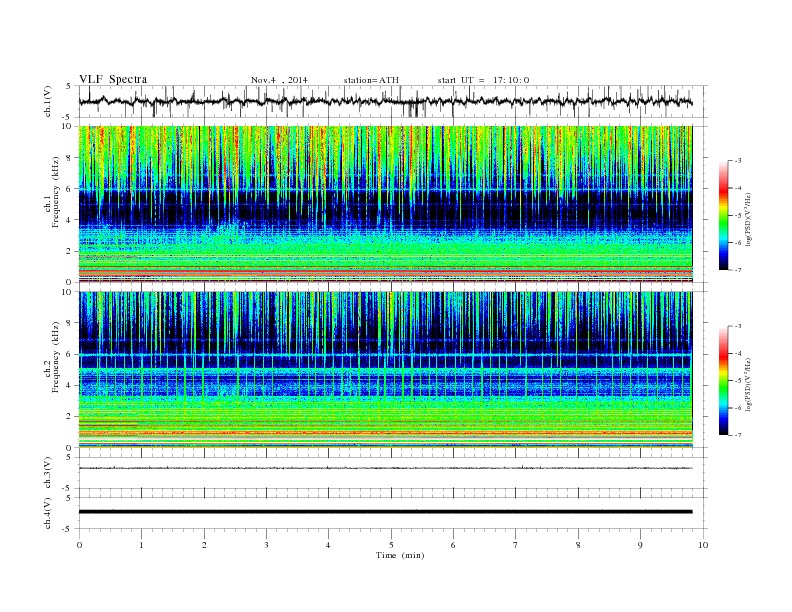Viewport: 792px width, 612px height.
Task: Click the "ch.2 Frequency (kHz)" axis label
Action: [x=52, y=358]
